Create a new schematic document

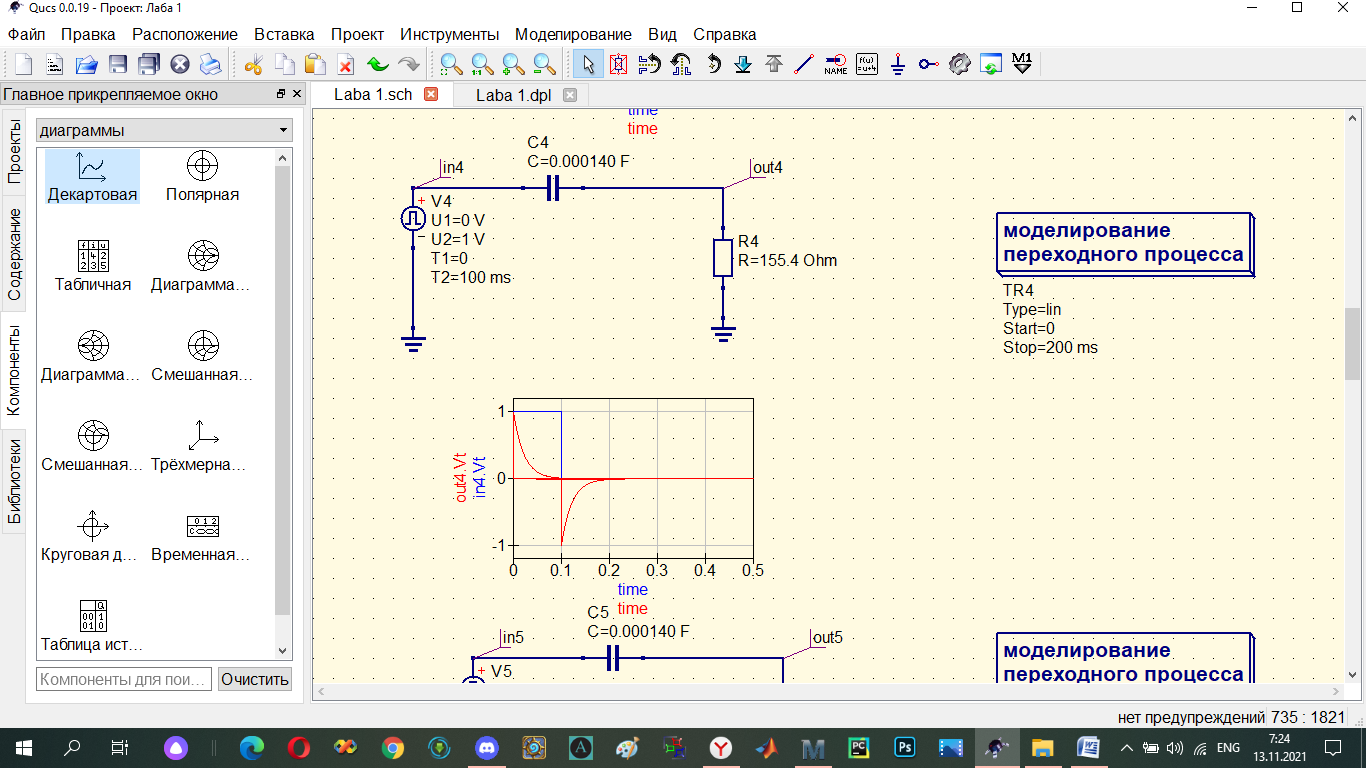coord(22,65)
